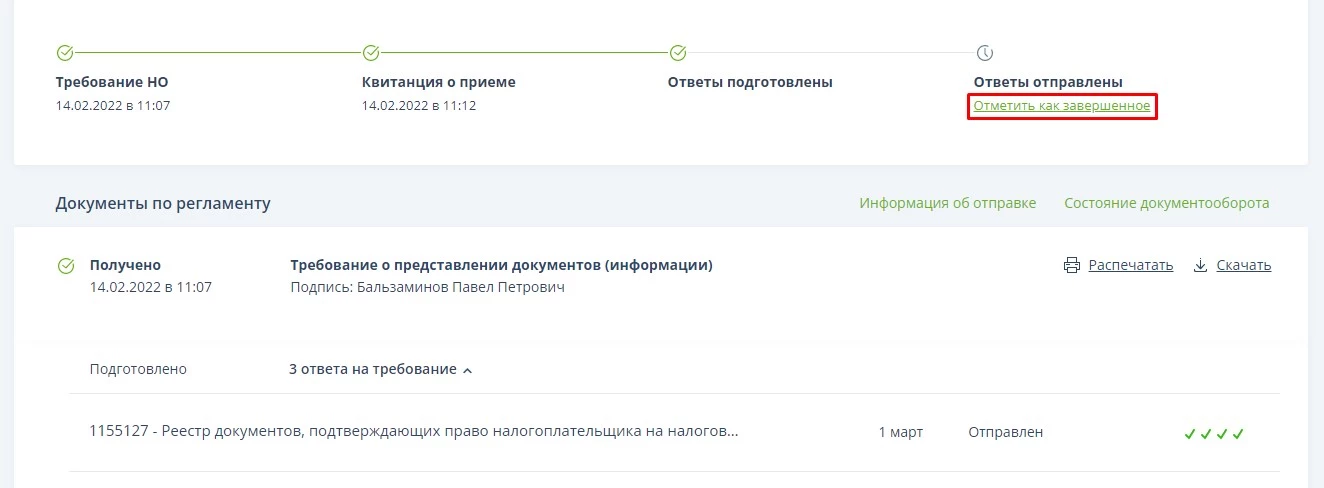Click the clock icon above "Ответы отправлены"
Screen dimensions: 1324x488
tap(984, 53)
